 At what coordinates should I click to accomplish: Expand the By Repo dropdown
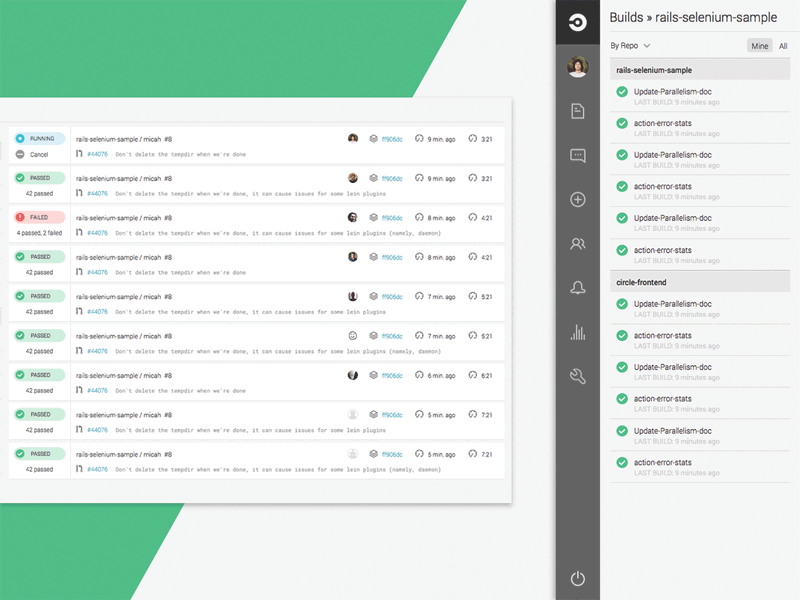point(630,46)
